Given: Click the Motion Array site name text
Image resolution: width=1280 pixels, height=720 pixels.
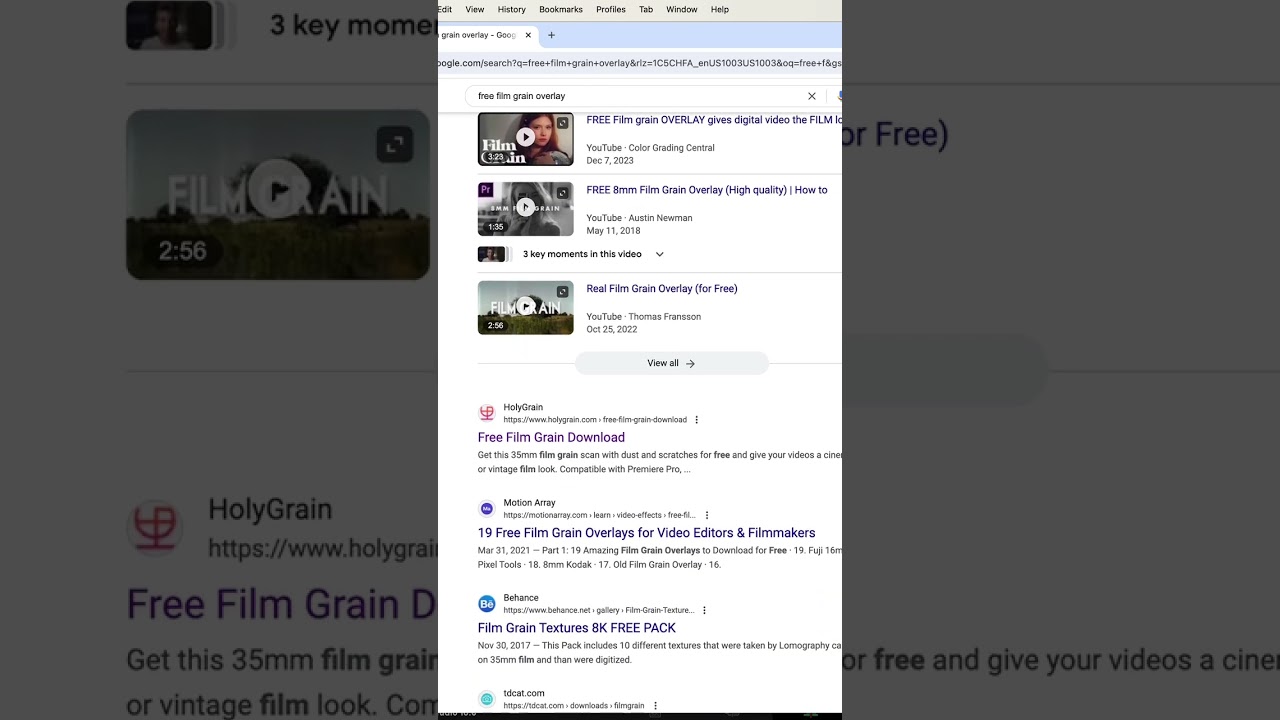Looking at the screenshot, I should (529, 503).
